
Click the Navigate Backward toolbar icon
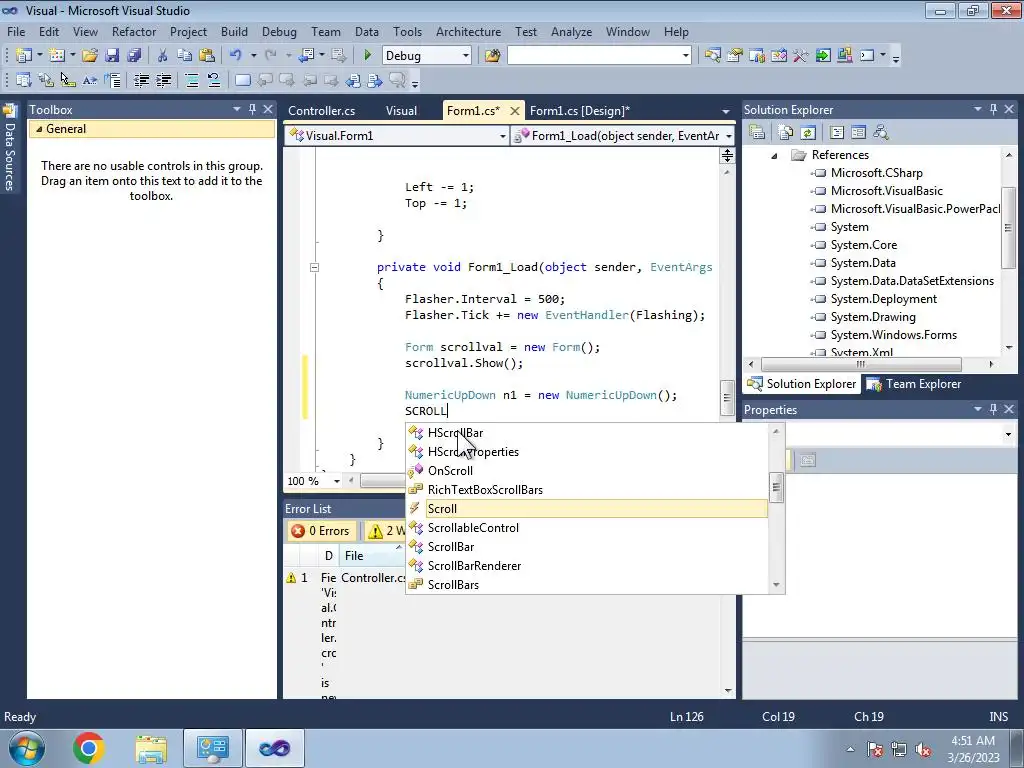click(306, 56)
